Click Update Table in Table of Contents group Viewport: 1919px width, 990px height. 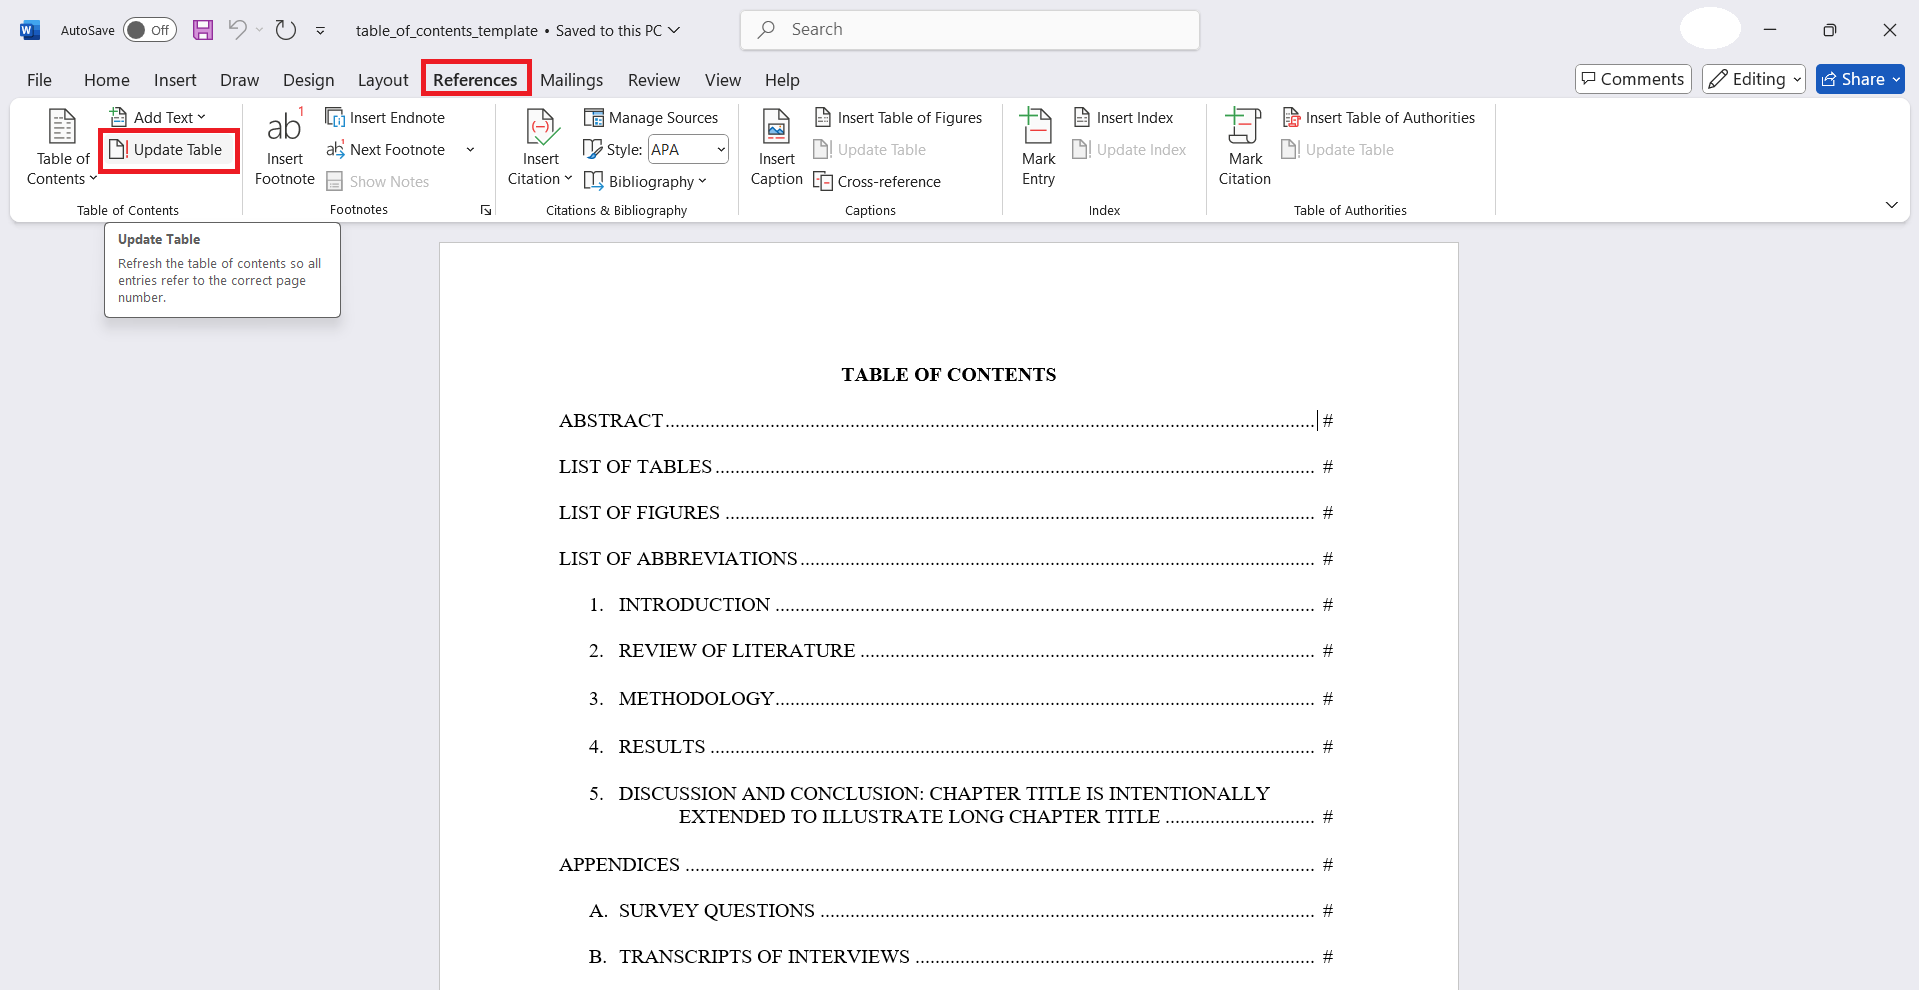click(167, 150)
